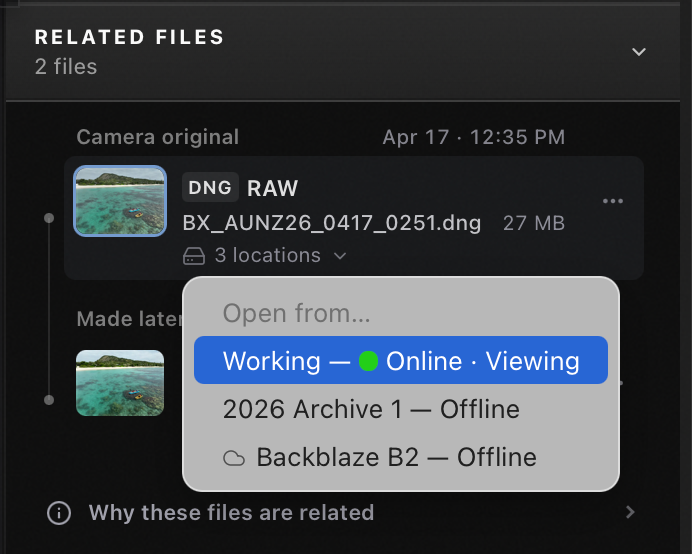Open the Made later thumbnail
The width and height of the screenshot is (692, 554).
point(120,383)
